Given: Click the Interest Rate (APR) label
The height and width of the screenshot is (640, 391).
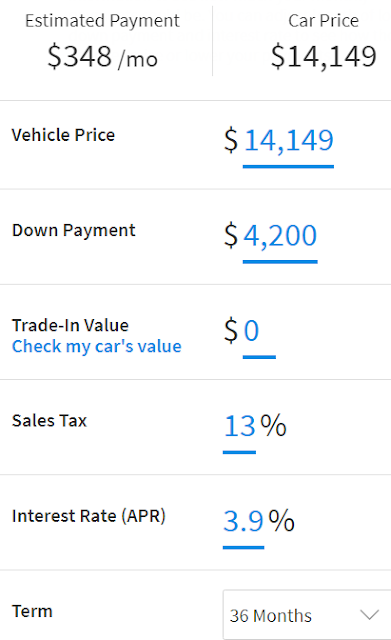Looking at the screenshot, I should [x=89, y=516].
